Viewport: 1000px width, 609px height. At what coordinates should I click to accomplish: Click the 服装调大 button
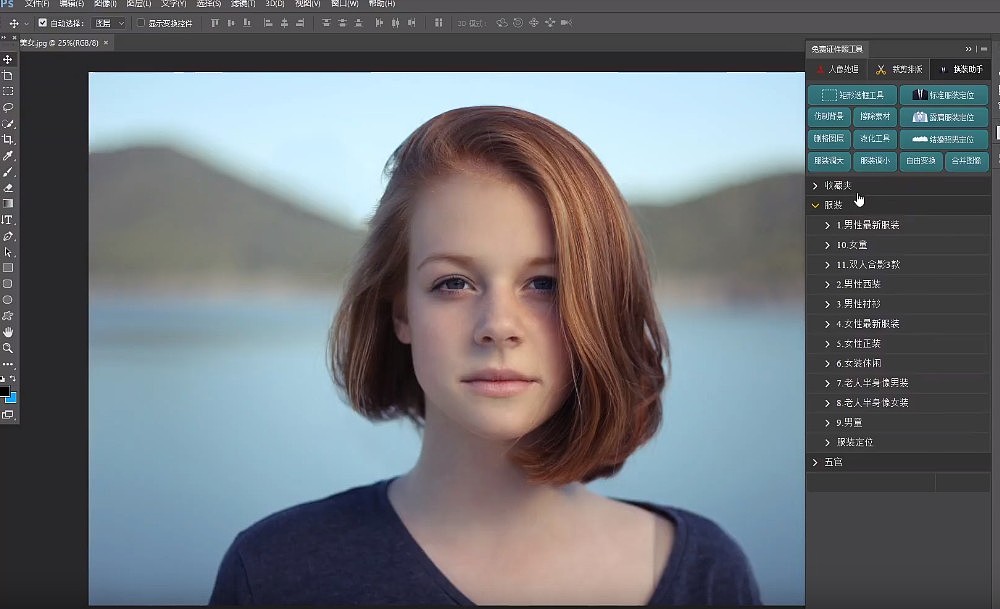click(x=829, y=161)
